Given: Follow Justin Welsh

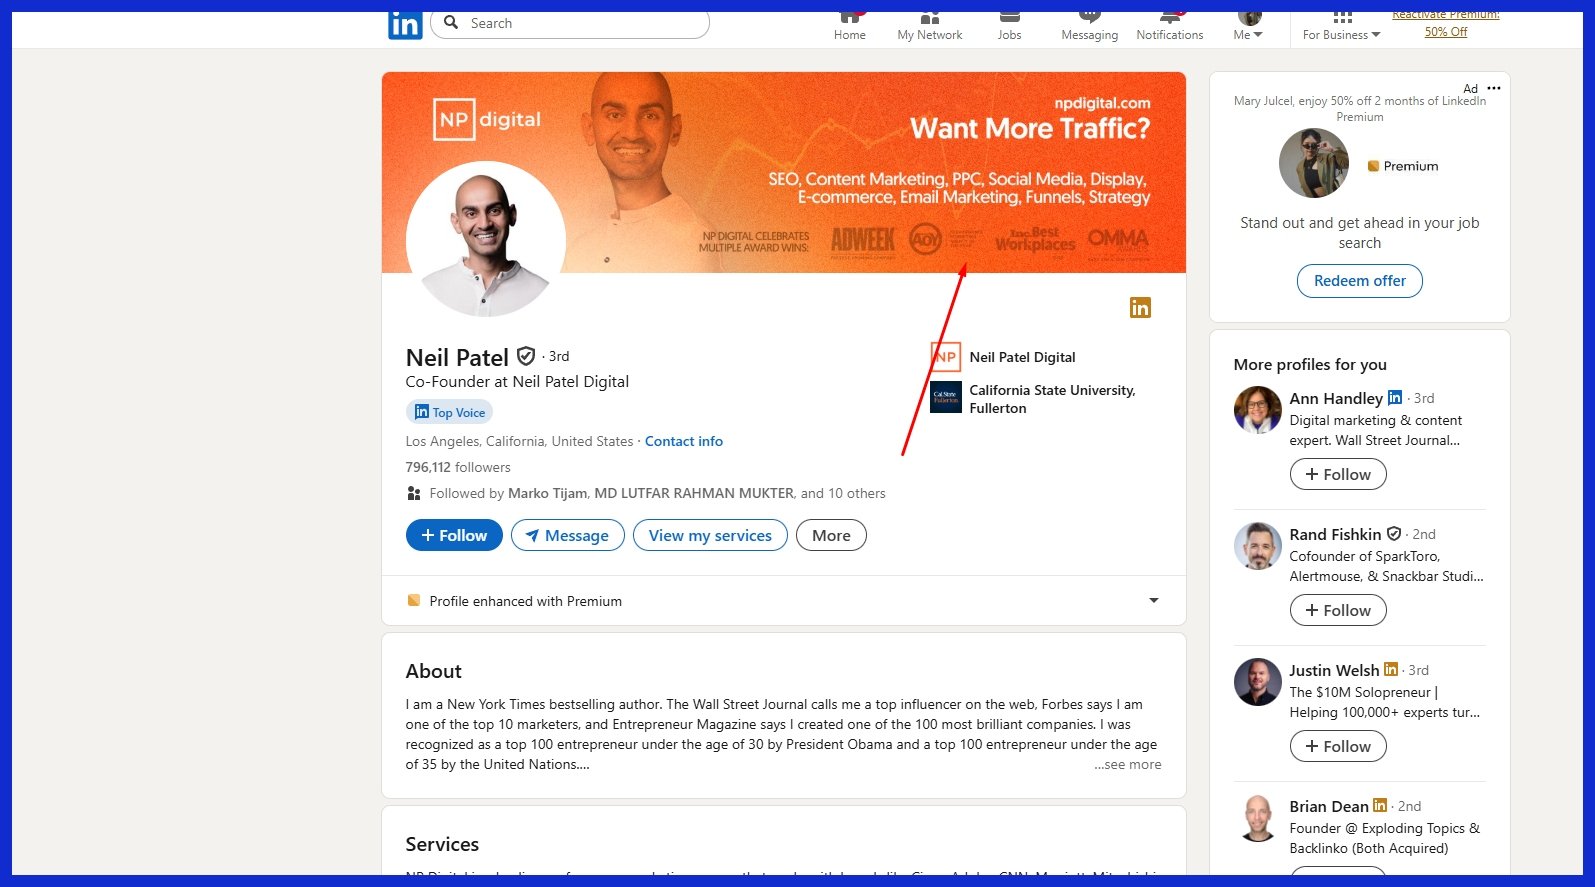Looking at the screenshot, I should (x=1338, y=746).
